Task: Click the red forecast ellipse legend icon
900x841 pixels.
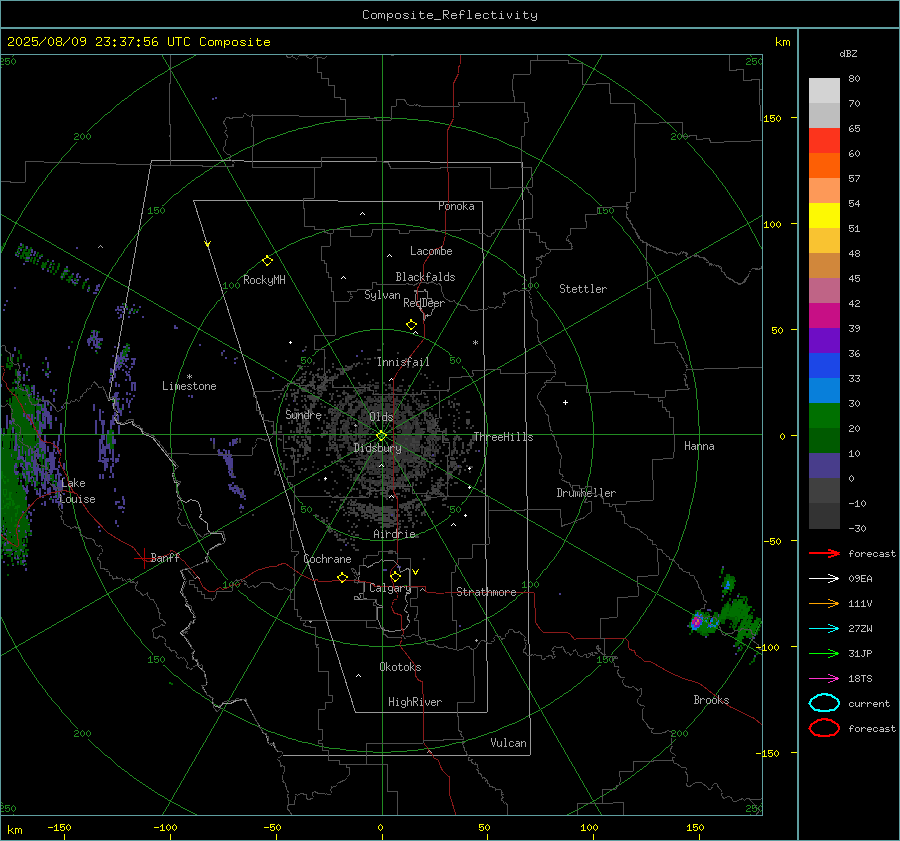Action: [824, 728]
